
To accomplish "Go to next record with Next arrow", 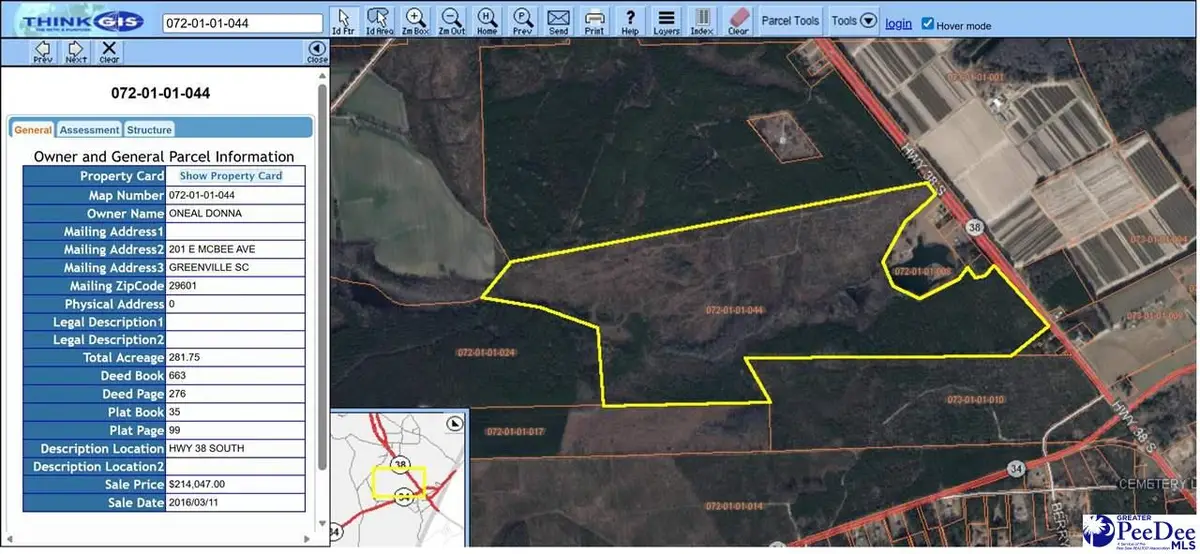I will coord(76,52).
